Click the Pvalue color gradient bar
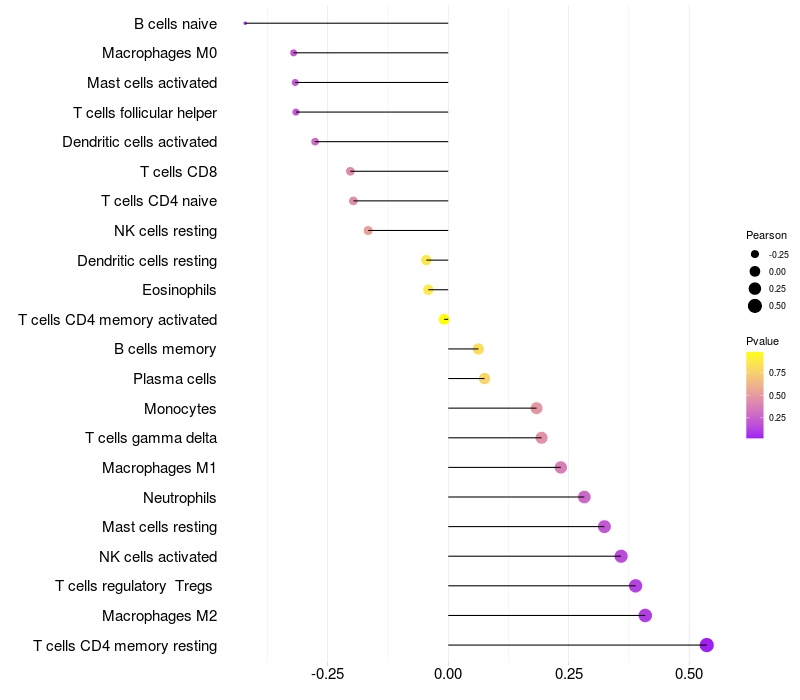The height and width of the screenshot is (700, 800). 755,395
